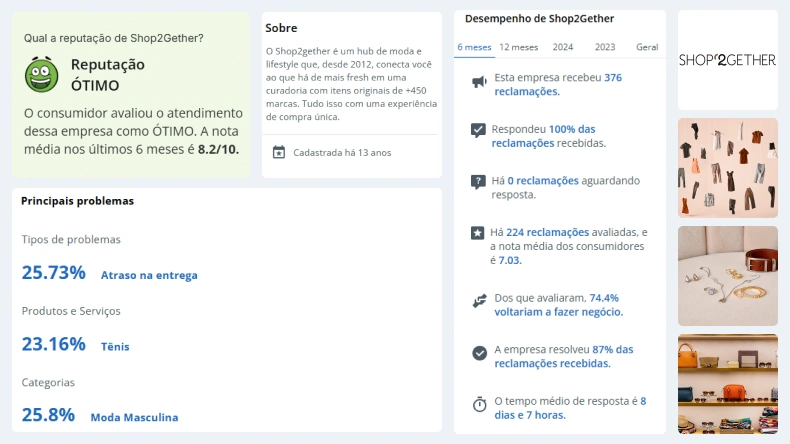Click the Shop2gether description paragraph under Sobre
790x444 pixels.
[352, 84]
